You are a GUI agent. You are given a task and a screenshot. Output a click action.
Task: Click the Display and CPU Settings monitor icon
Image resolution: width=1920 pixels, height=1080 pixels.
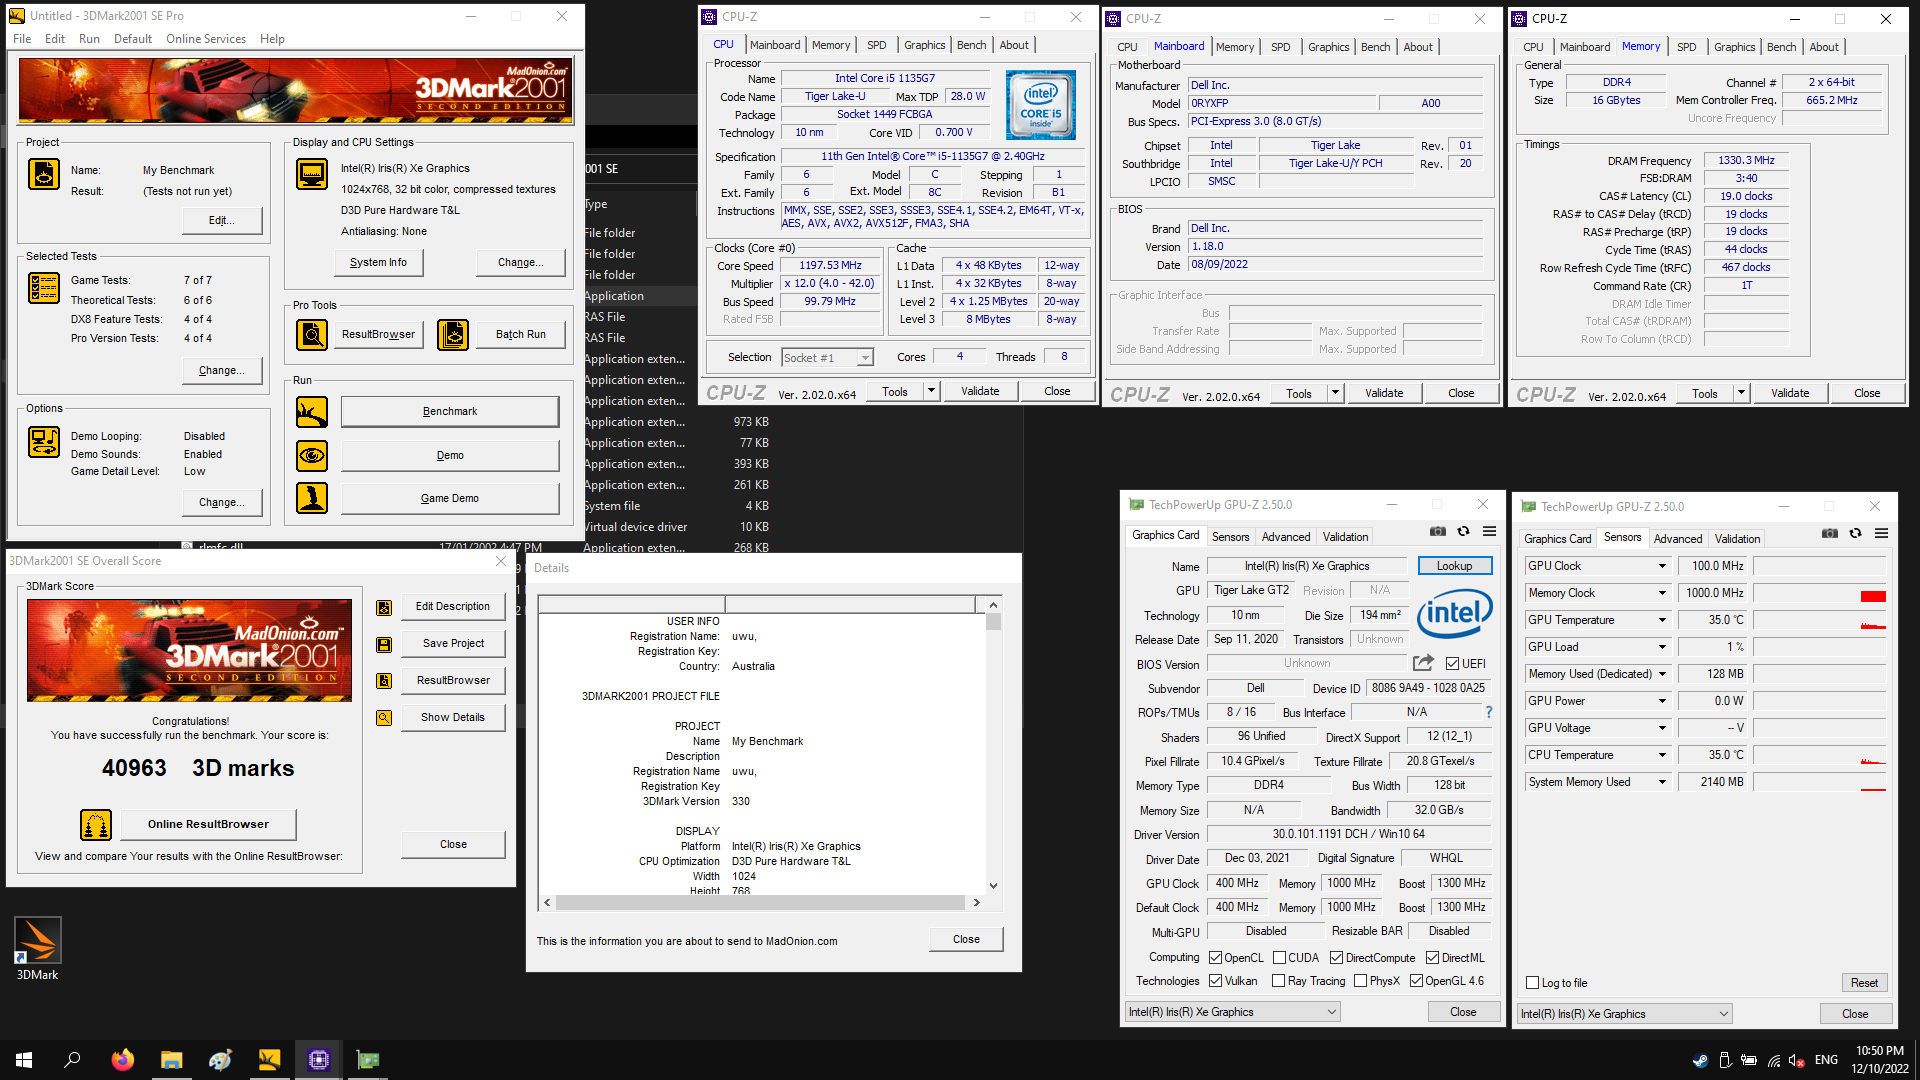pyautogui.click(x=312, y=174)
